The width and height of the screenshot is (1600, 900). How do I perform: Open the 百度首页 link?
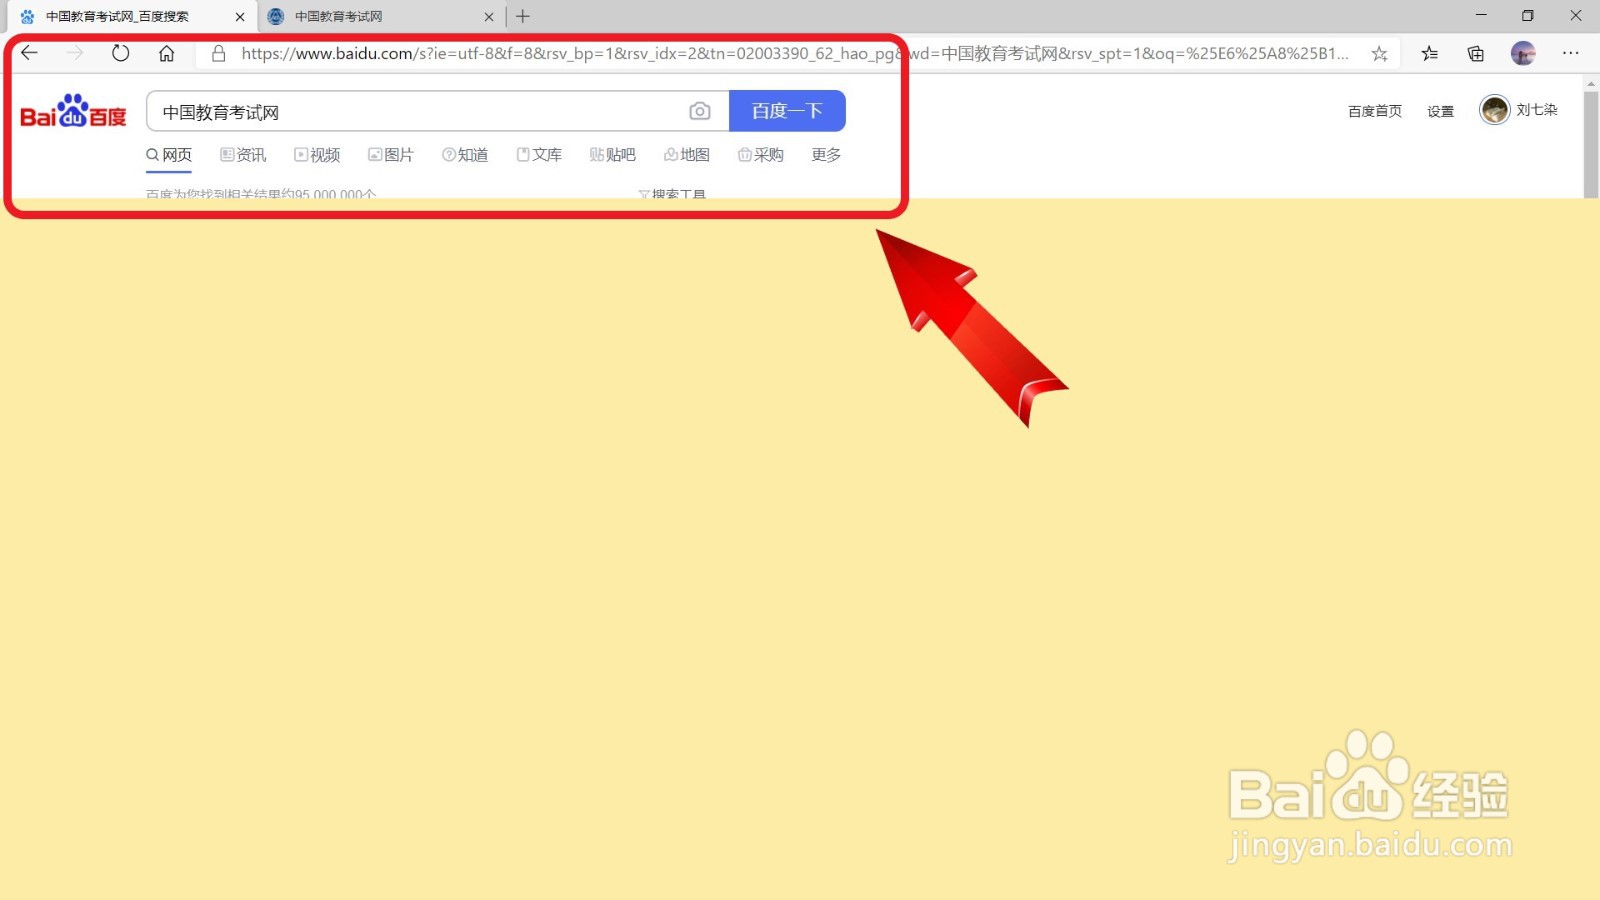1375,111
